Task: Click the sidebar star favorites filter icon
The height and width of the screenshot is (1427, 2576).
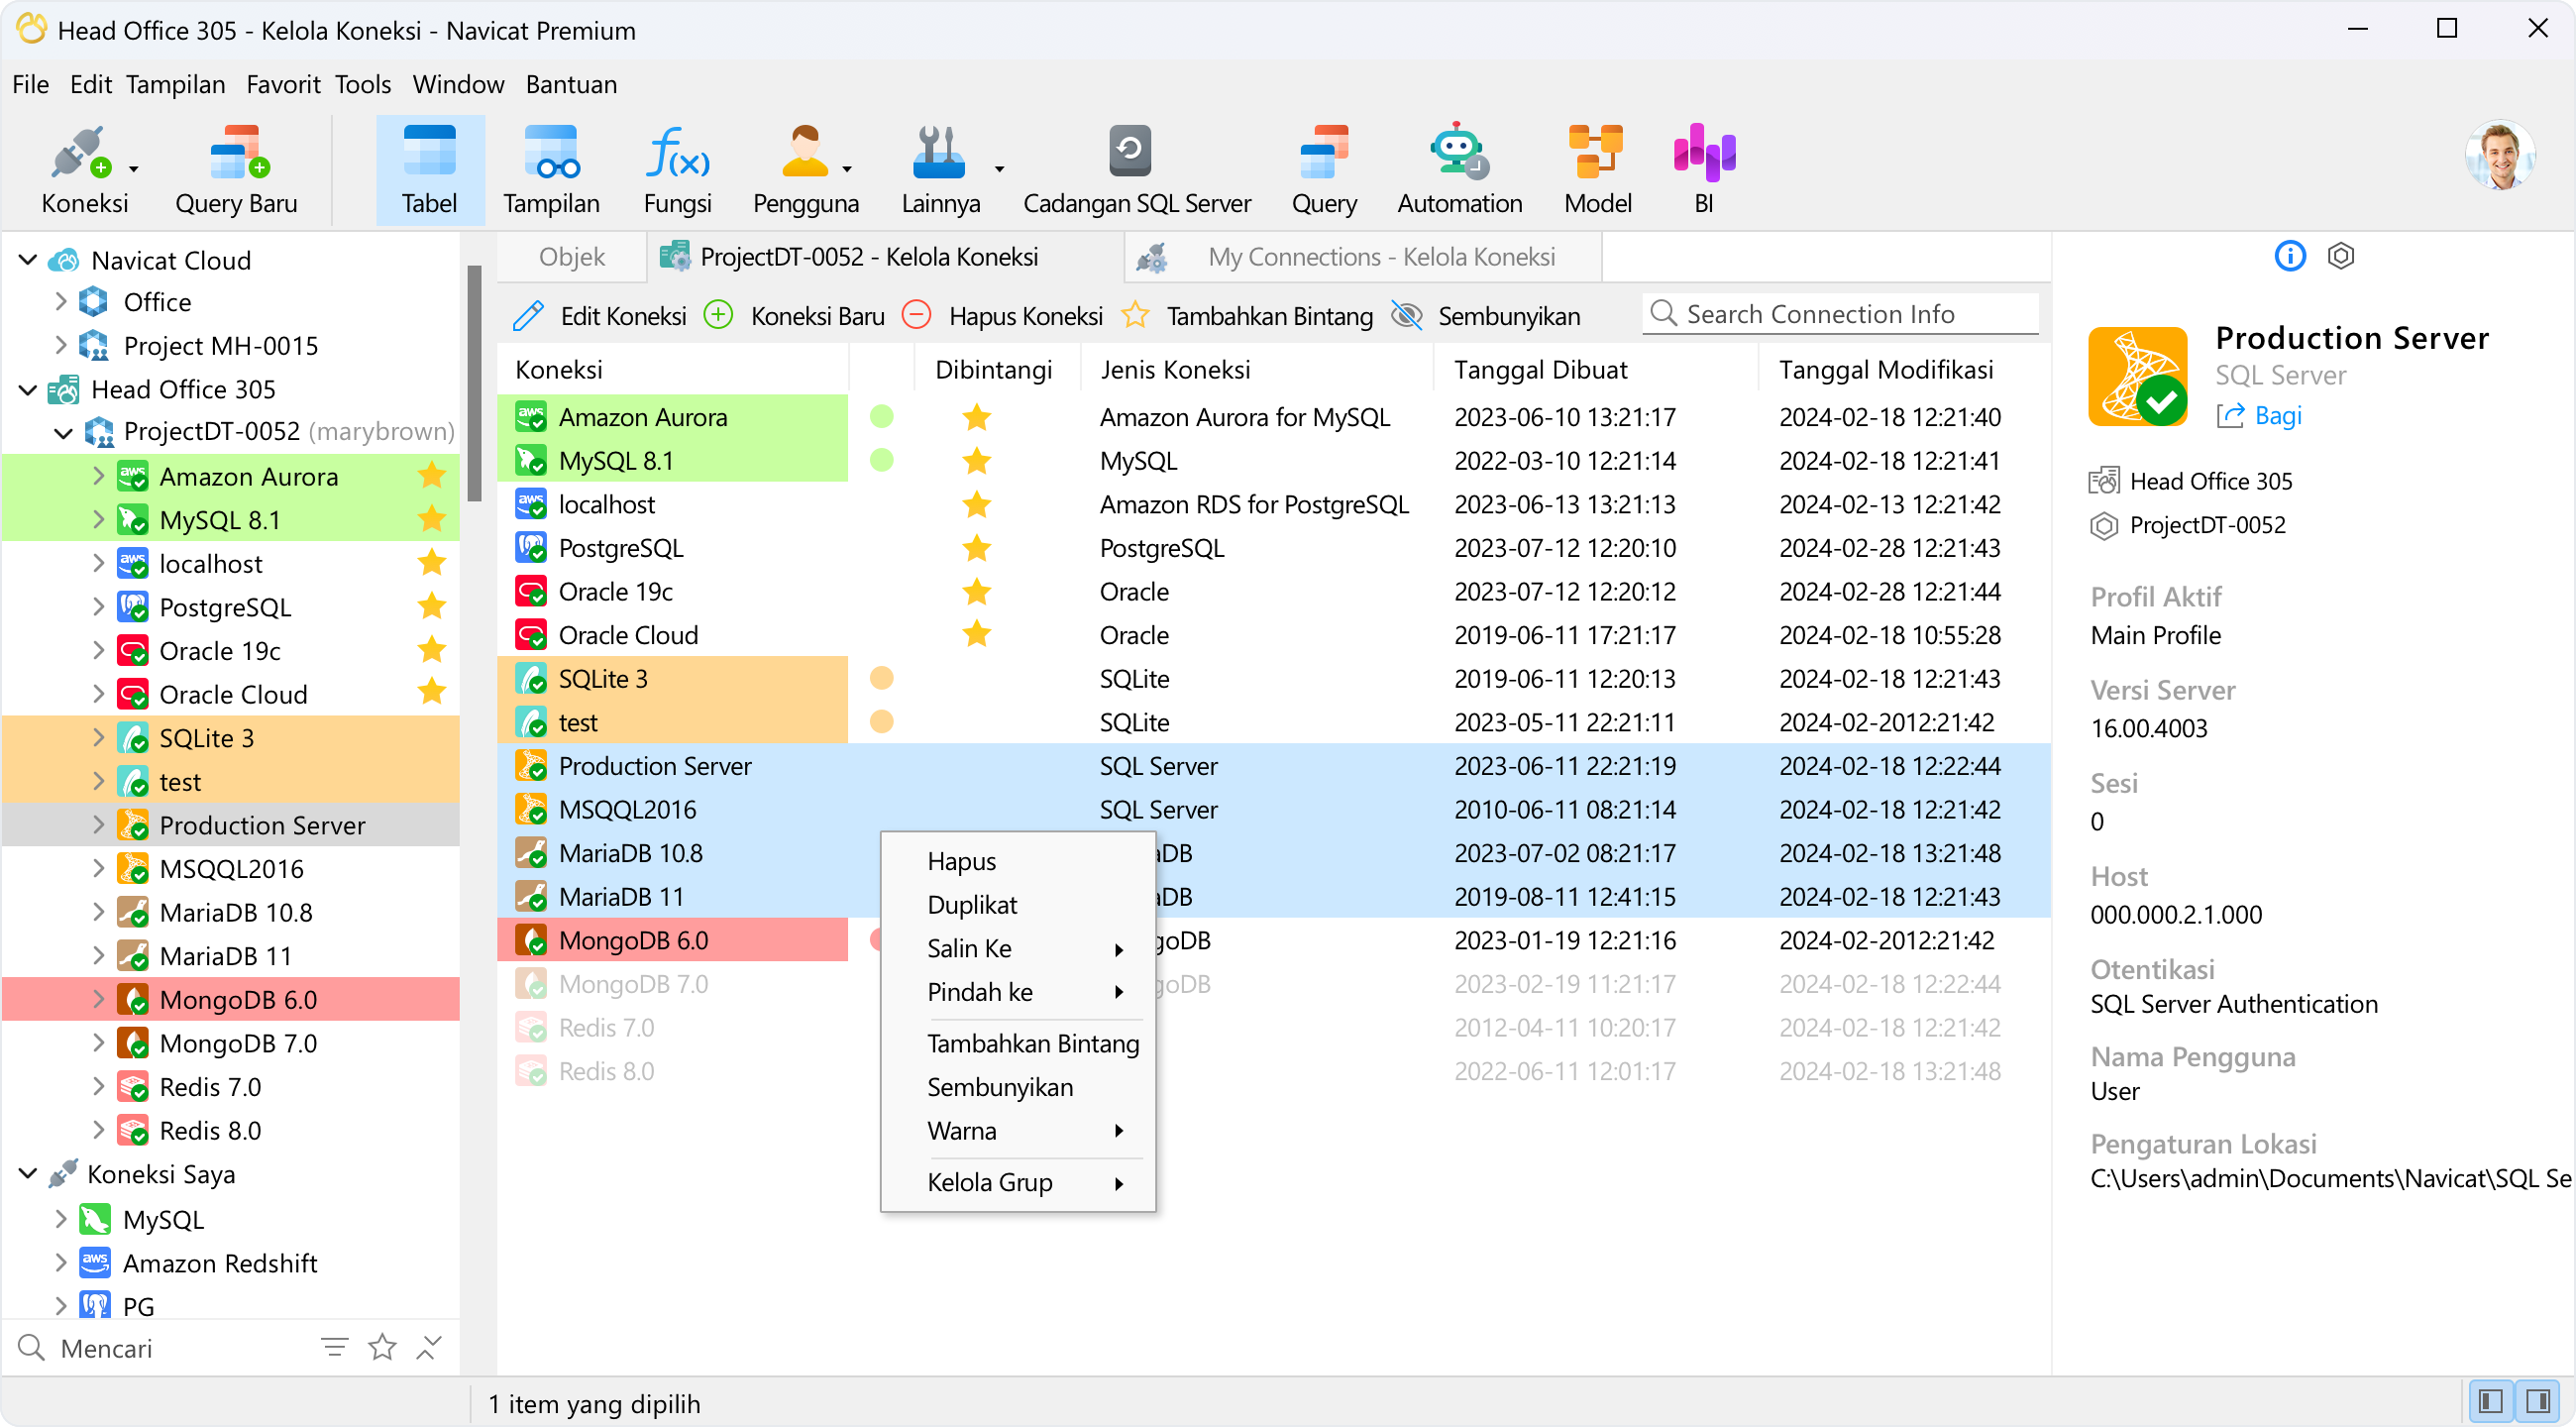Action: click(x=382, y=1347)
